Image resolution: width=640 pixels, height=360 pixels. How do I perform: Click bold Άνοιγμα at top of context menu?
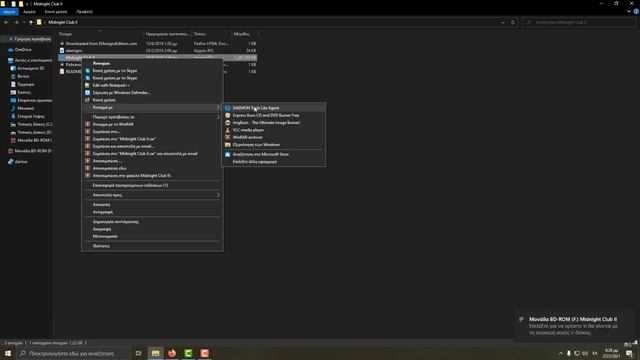point(152,63)
